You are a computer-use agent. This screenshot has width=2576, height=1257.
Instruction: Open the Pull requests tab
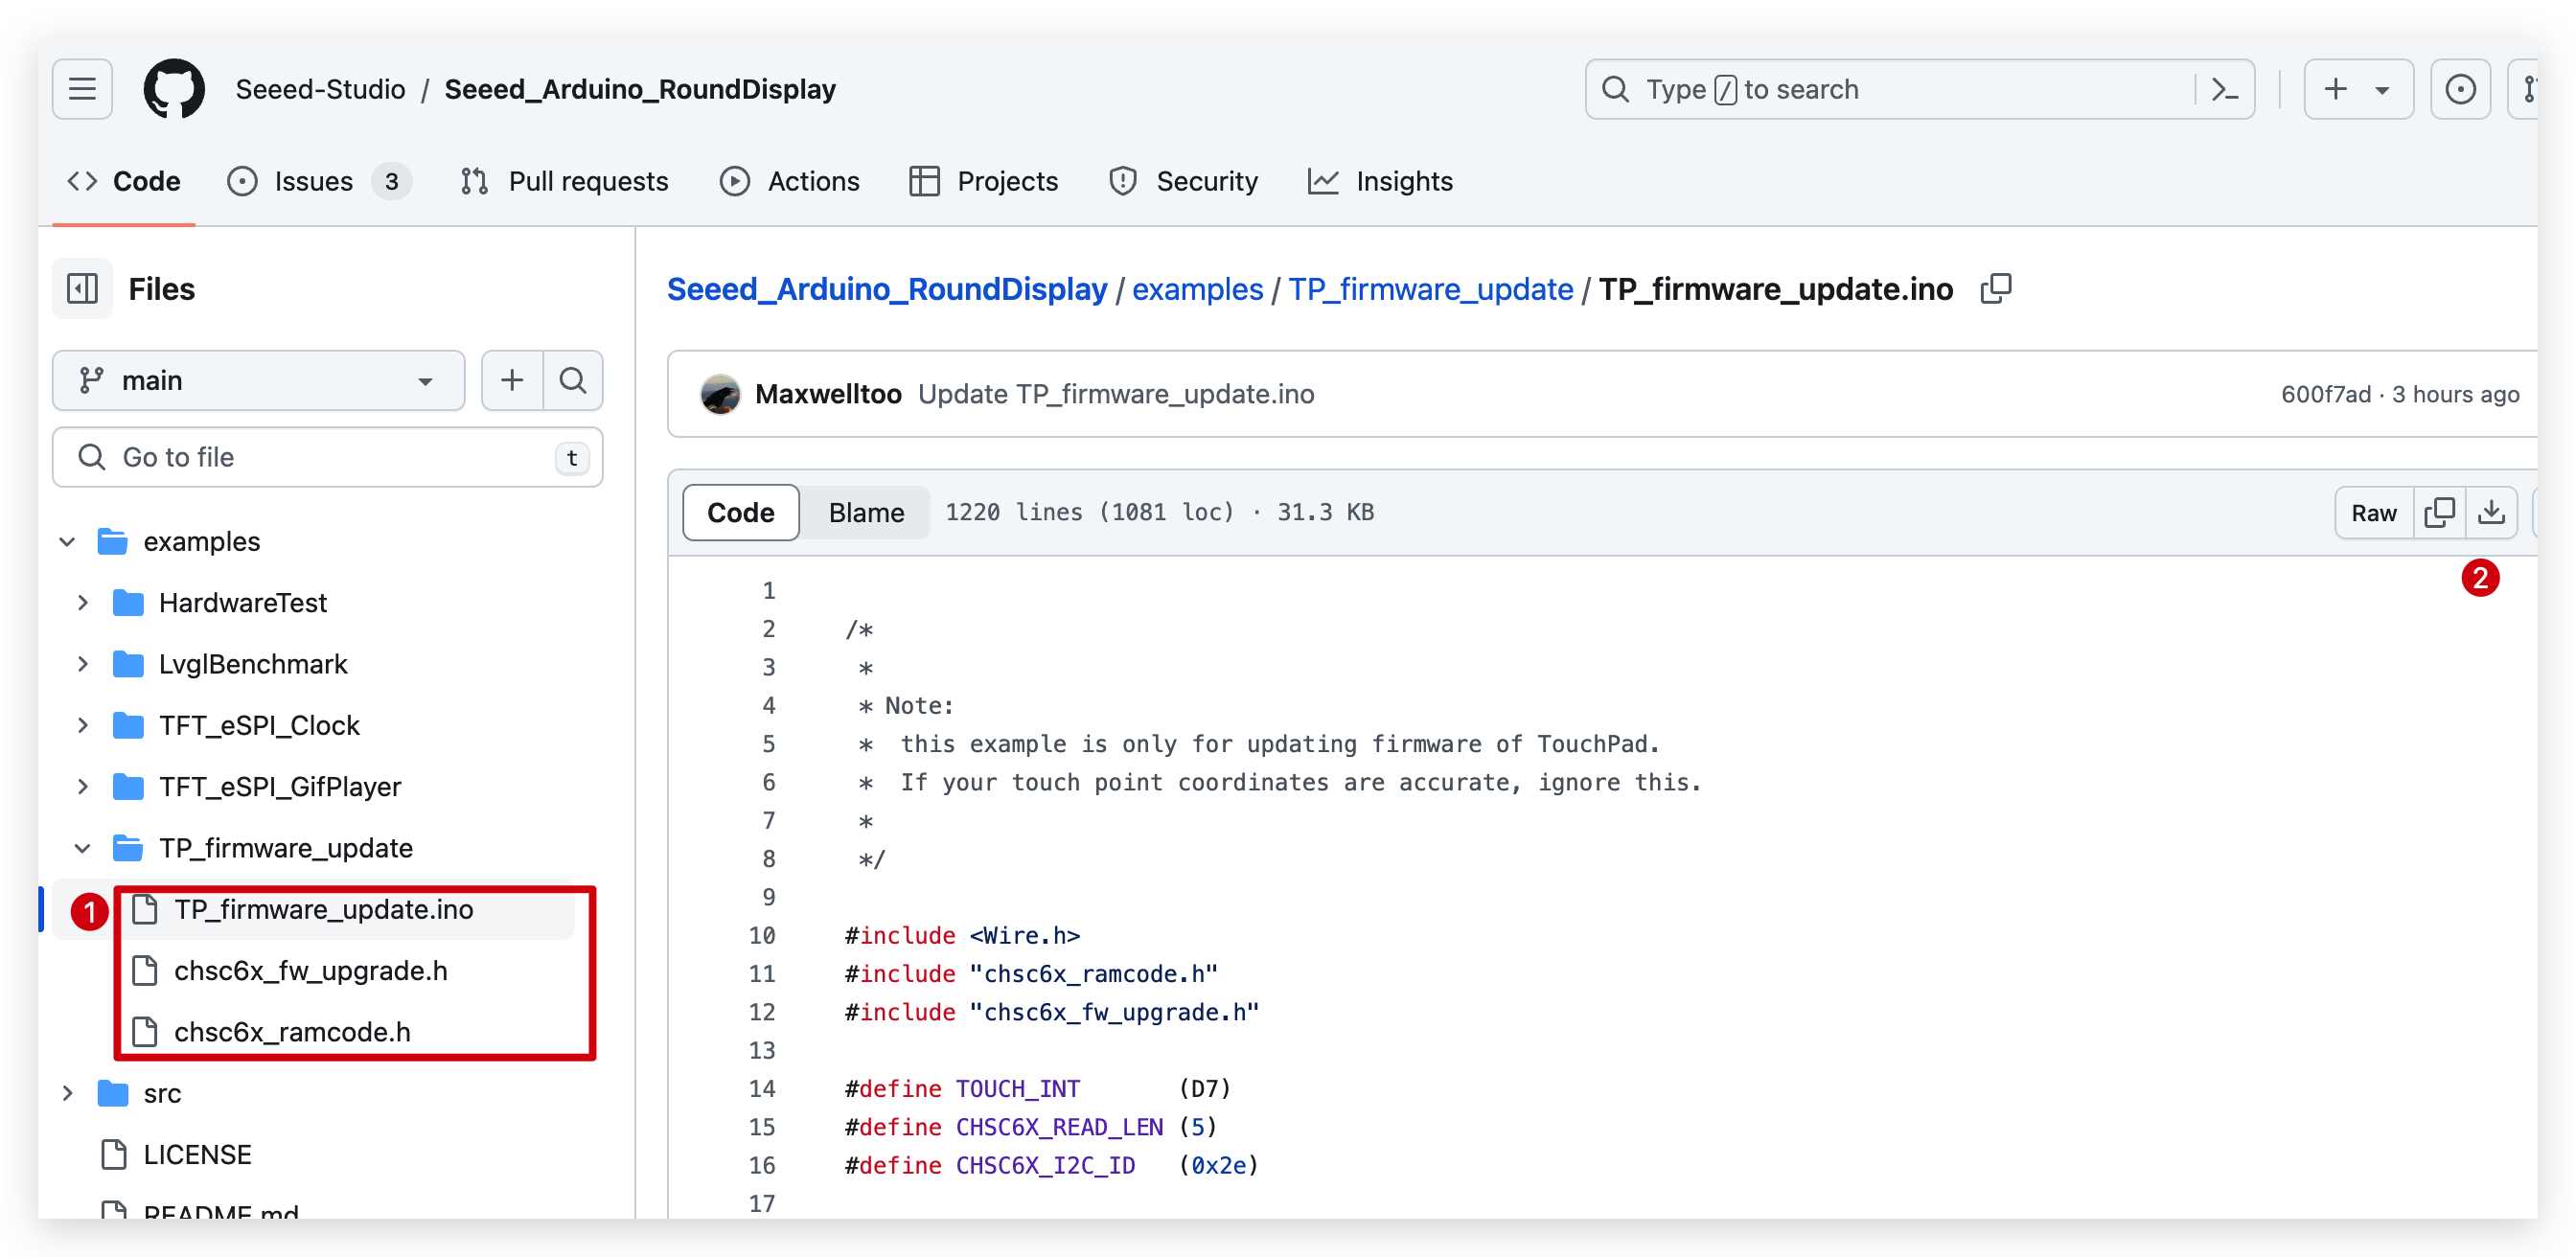[x=565, y=181]
